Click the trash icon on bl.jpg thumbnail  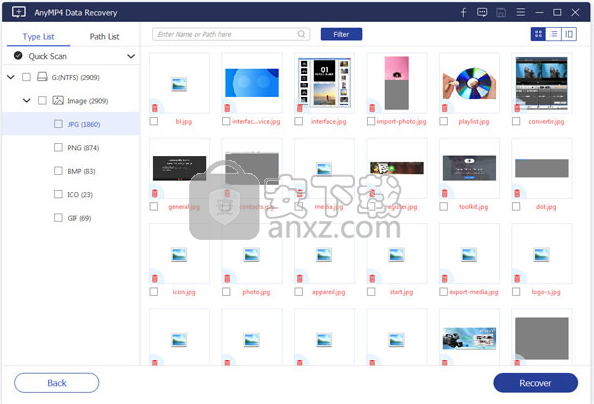pyautogui.click(x=155, y=108)
